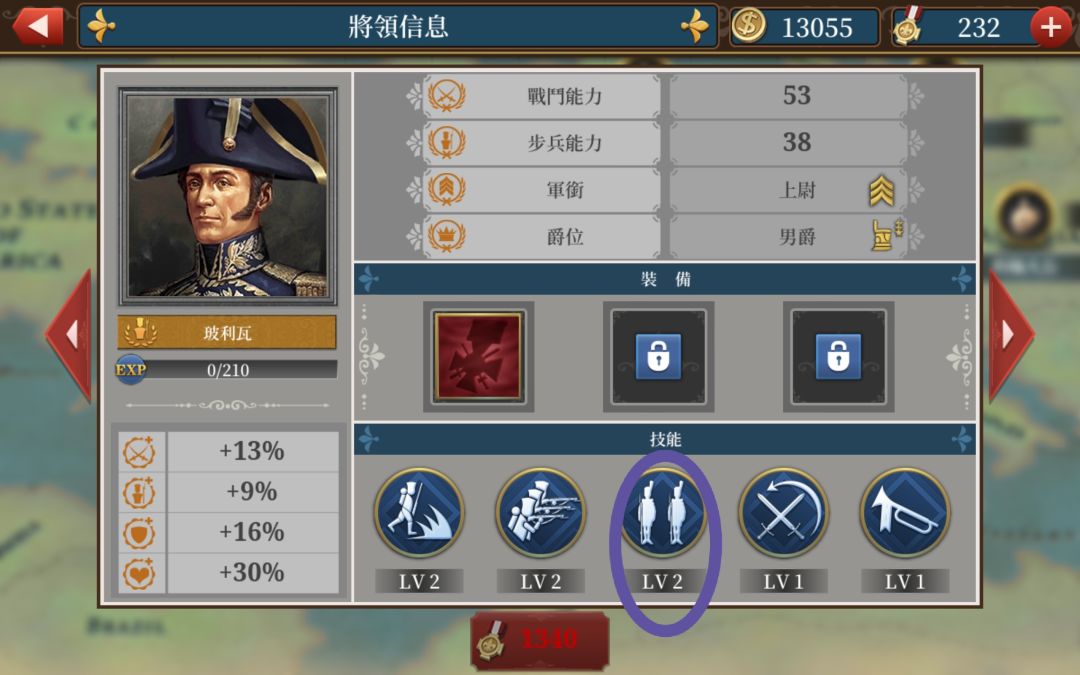Open the red equipped item slot
Image resolution: width=1080 pixels, height=675 pixels.
(478, 356)
